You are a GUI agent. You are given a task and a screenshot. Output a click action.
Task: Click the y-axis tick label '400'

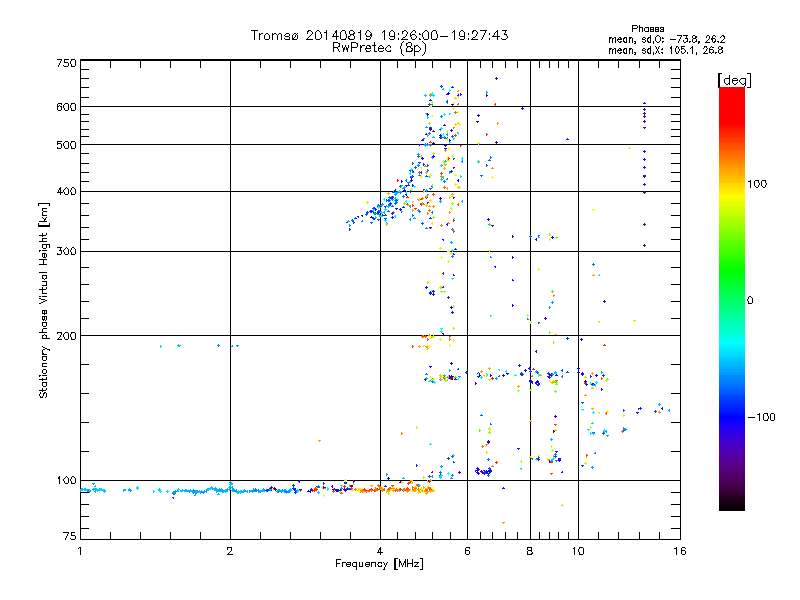(x=66, y=192)
